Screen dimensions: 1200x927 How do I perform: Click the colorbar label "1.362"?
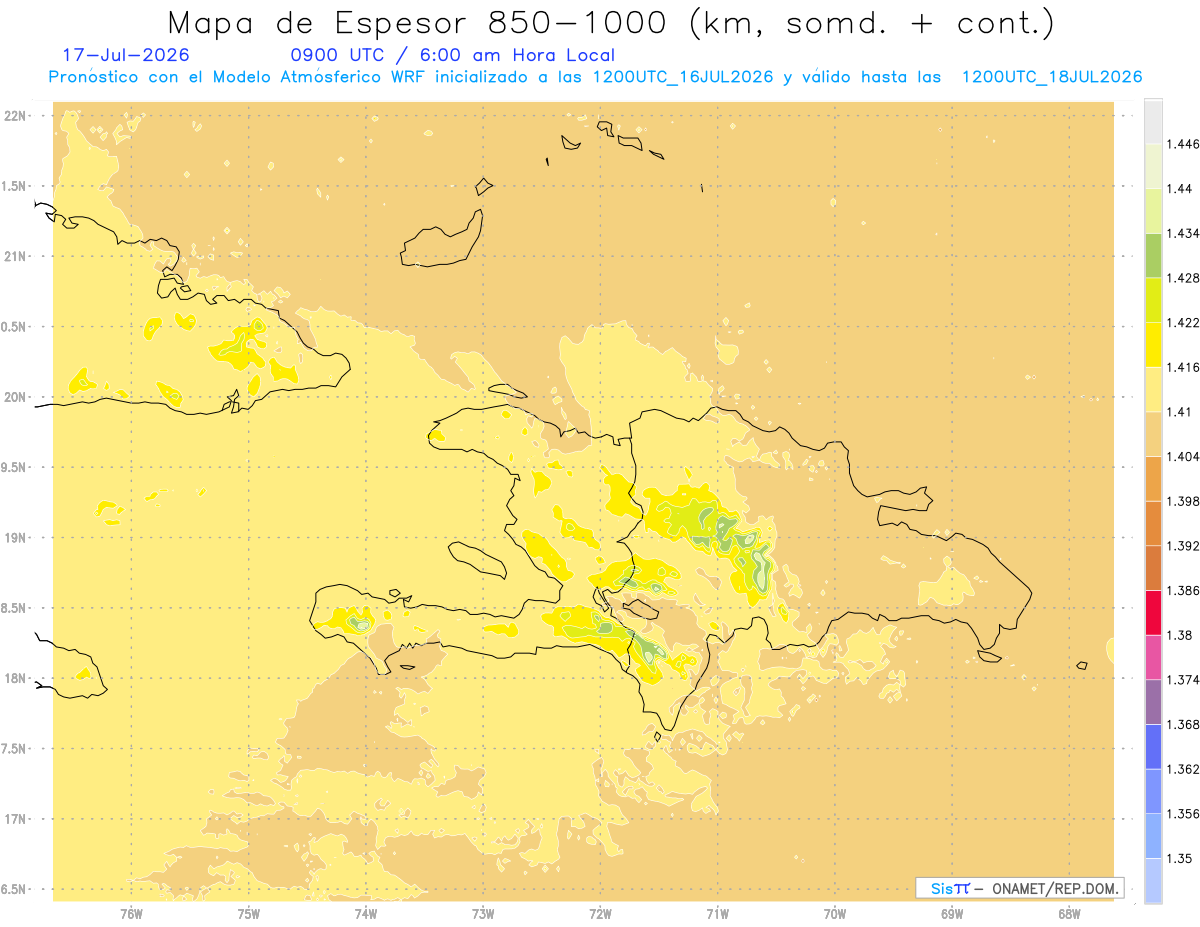click(x=1183, y=769)
